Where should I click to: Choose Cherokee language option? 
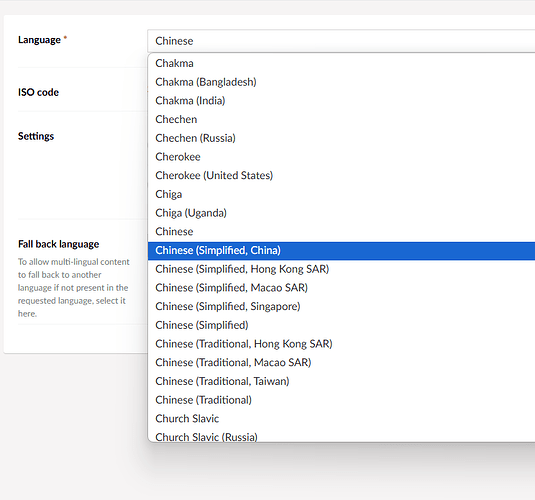[x=341, y=157]
